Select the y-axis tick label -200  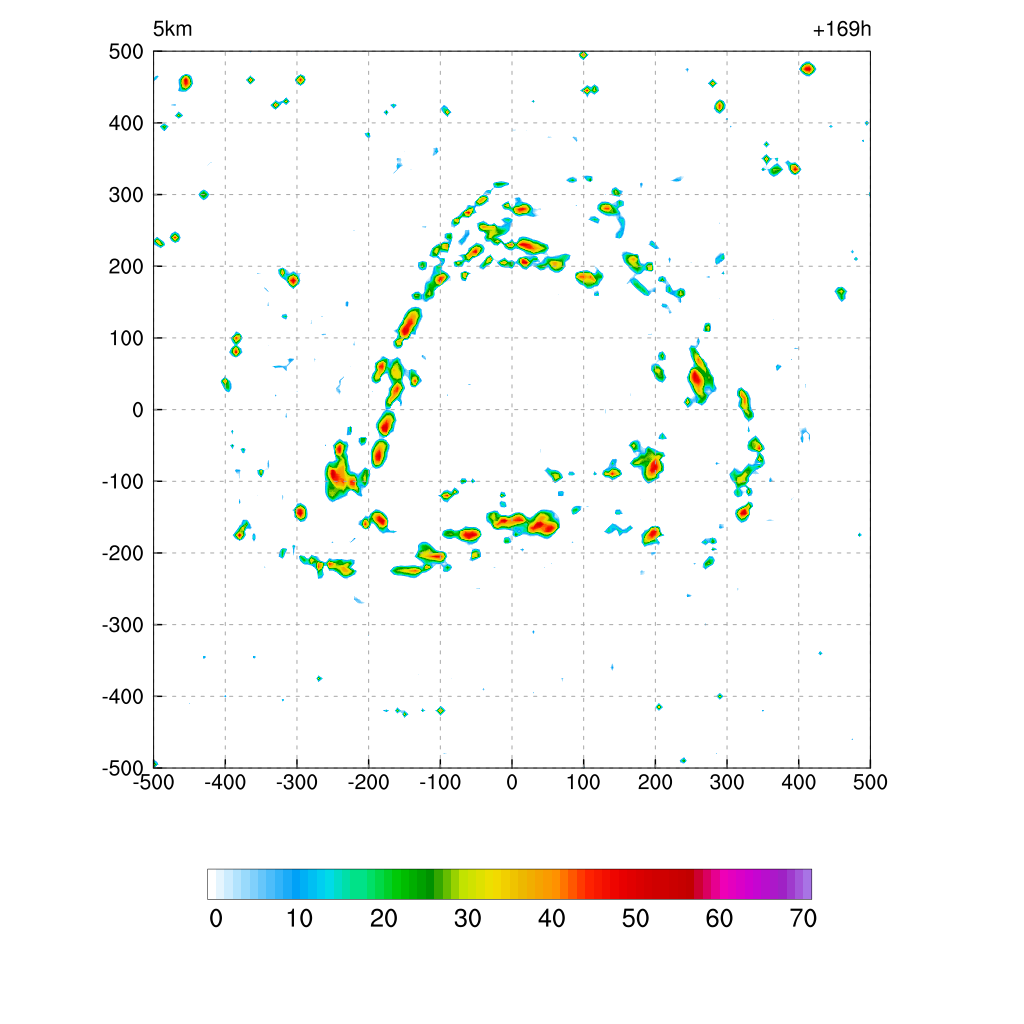click(x=123, y=553)
